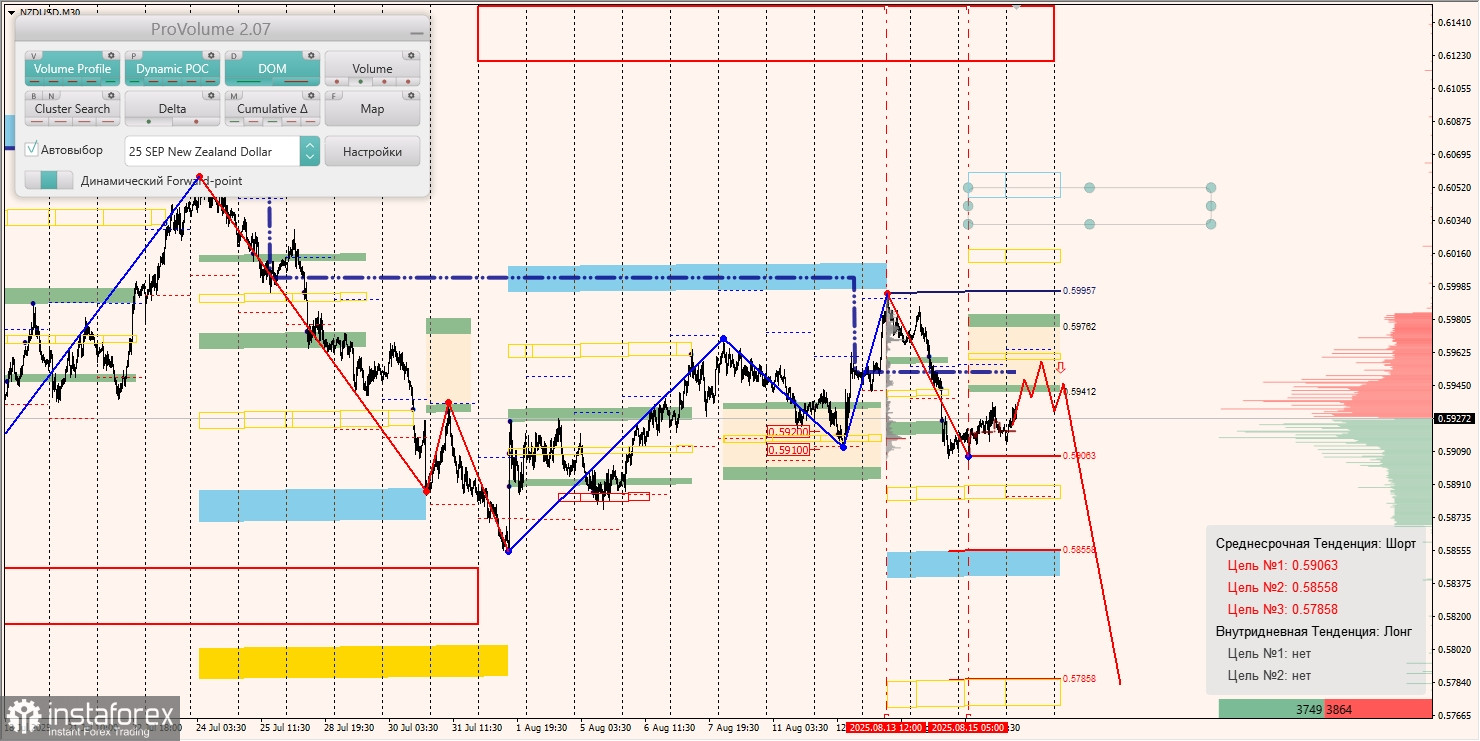Switch the Динамический Forward-point toggle
This screenshot has width=1480, height=741.
49,180
